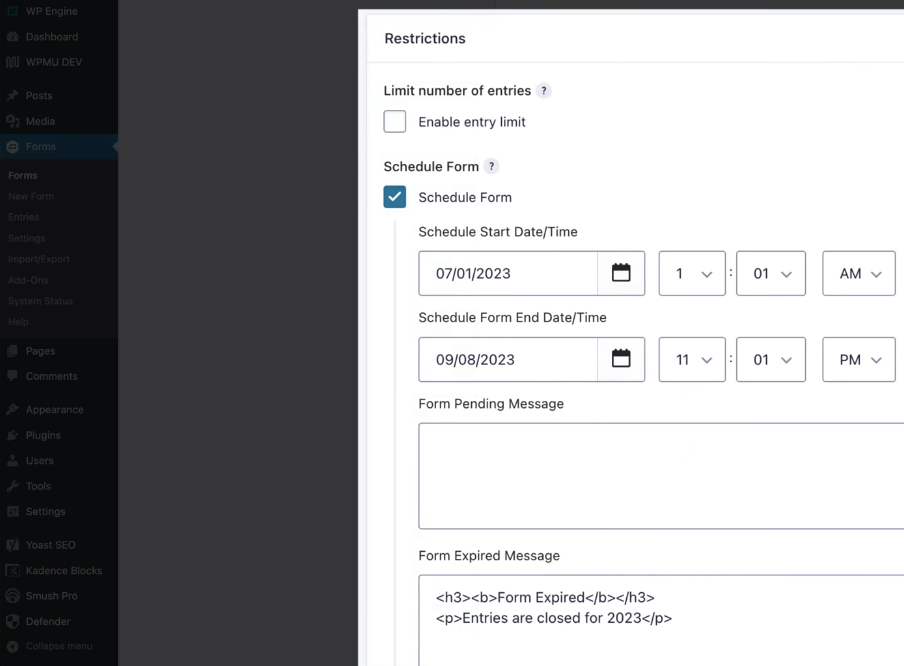Open the start date calendar picker icon

(x=621, y=273)
